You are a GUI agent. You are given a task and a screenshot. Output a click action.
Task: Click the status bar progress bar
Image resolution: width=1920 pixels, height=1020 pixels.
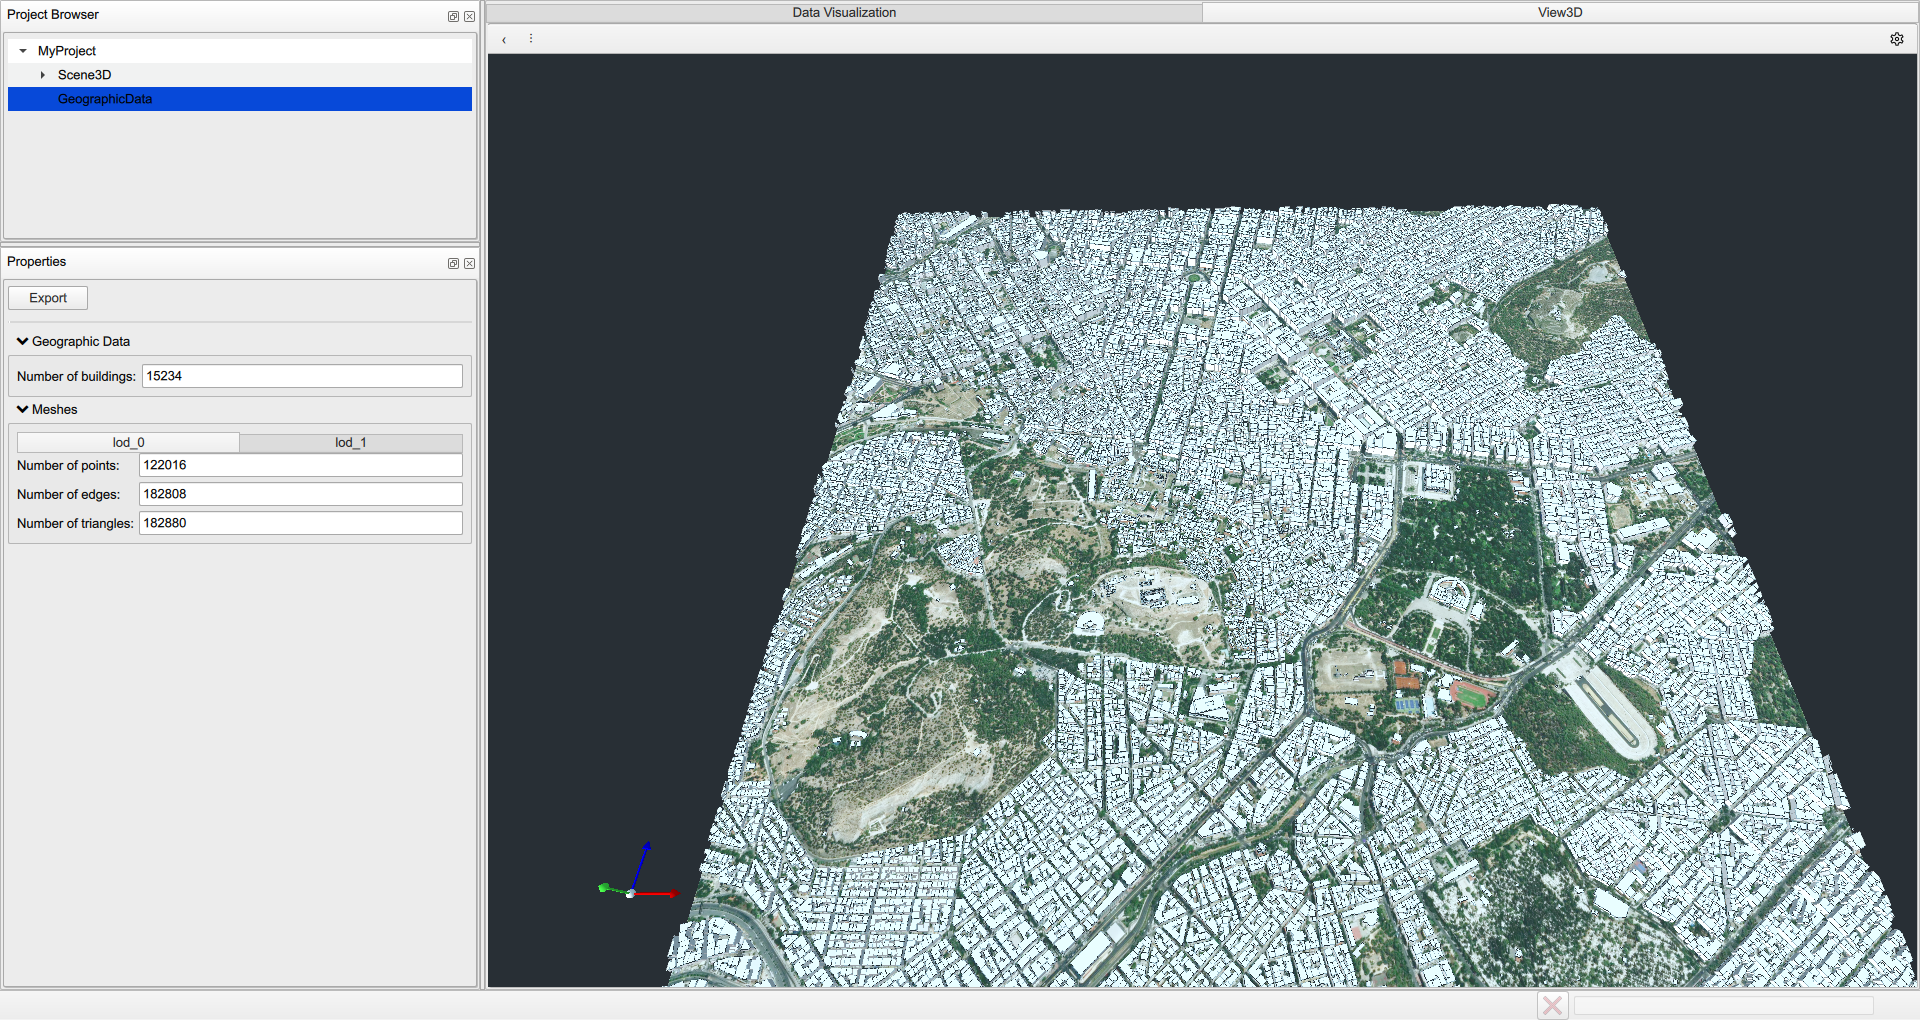point(1723,1005)
